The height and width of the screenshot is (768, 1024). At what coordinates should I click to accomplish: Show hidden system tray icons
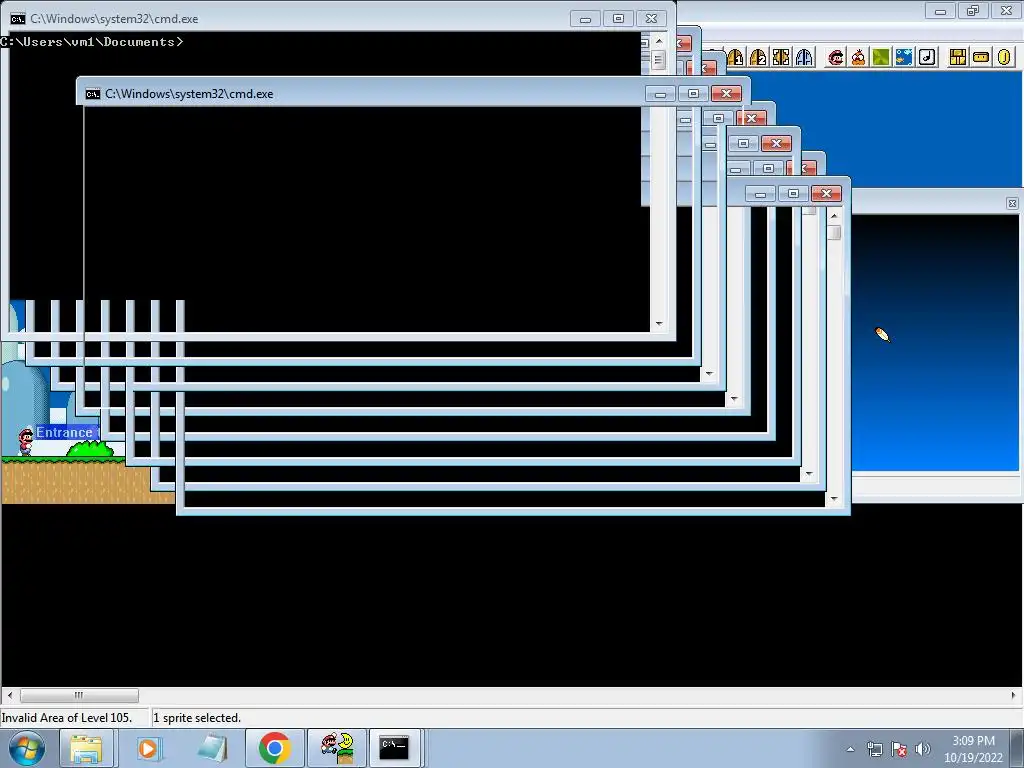click(850, 749)
